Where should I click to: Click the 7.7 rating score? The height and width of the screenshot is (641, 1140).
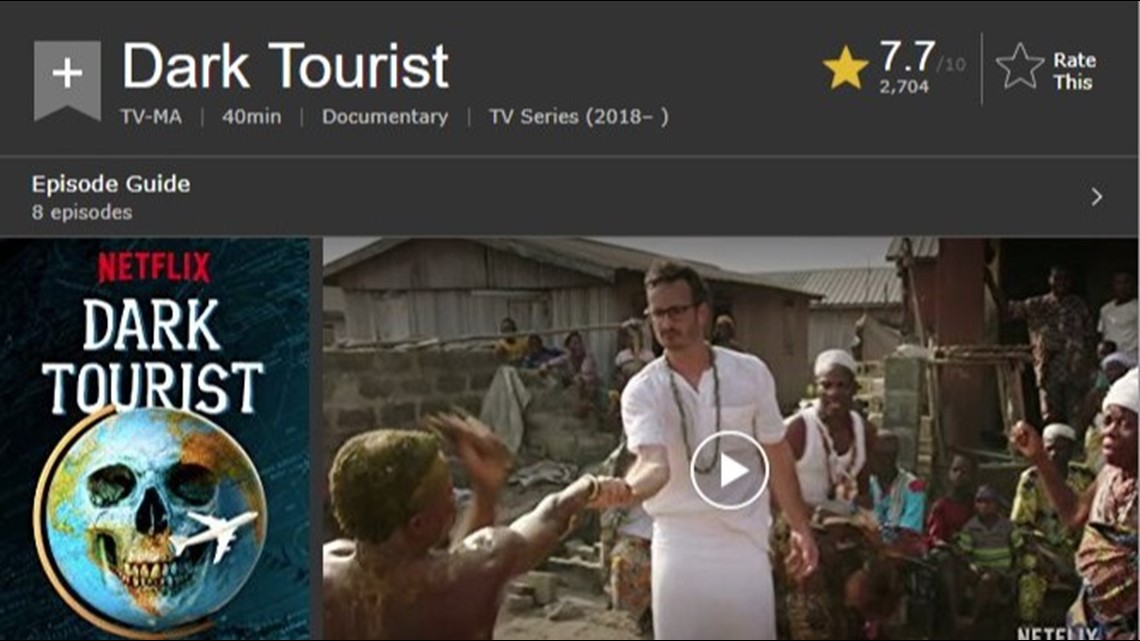pyautogui.click(x=907, y=57)
